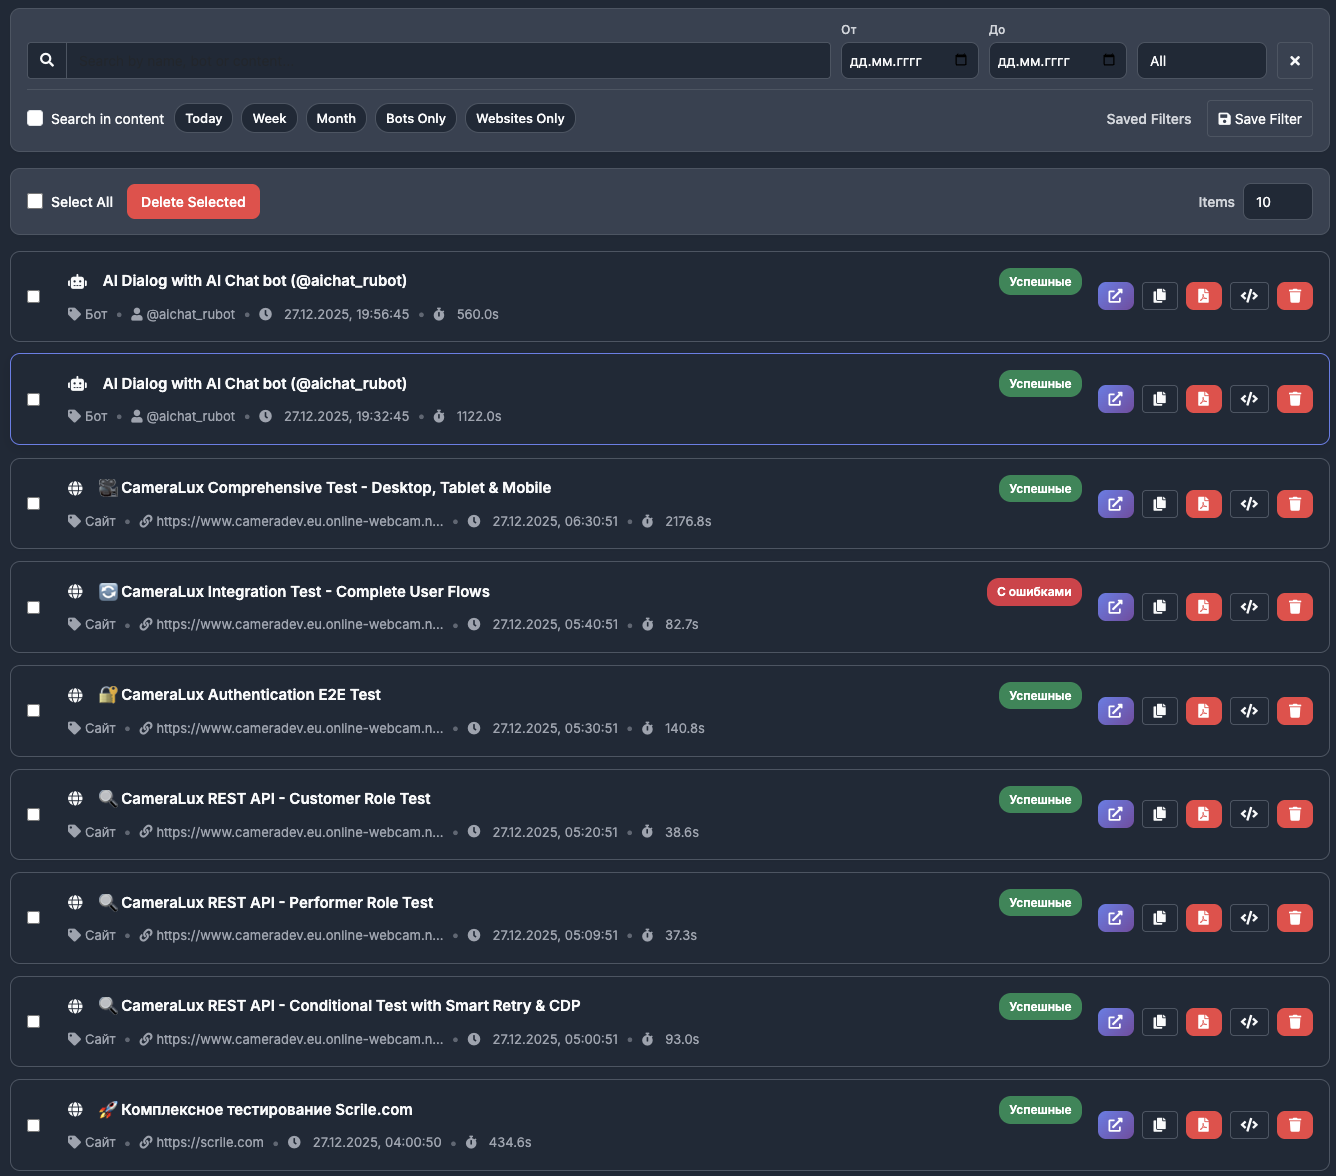Switch to the Bots Only filter

(415, 118)
